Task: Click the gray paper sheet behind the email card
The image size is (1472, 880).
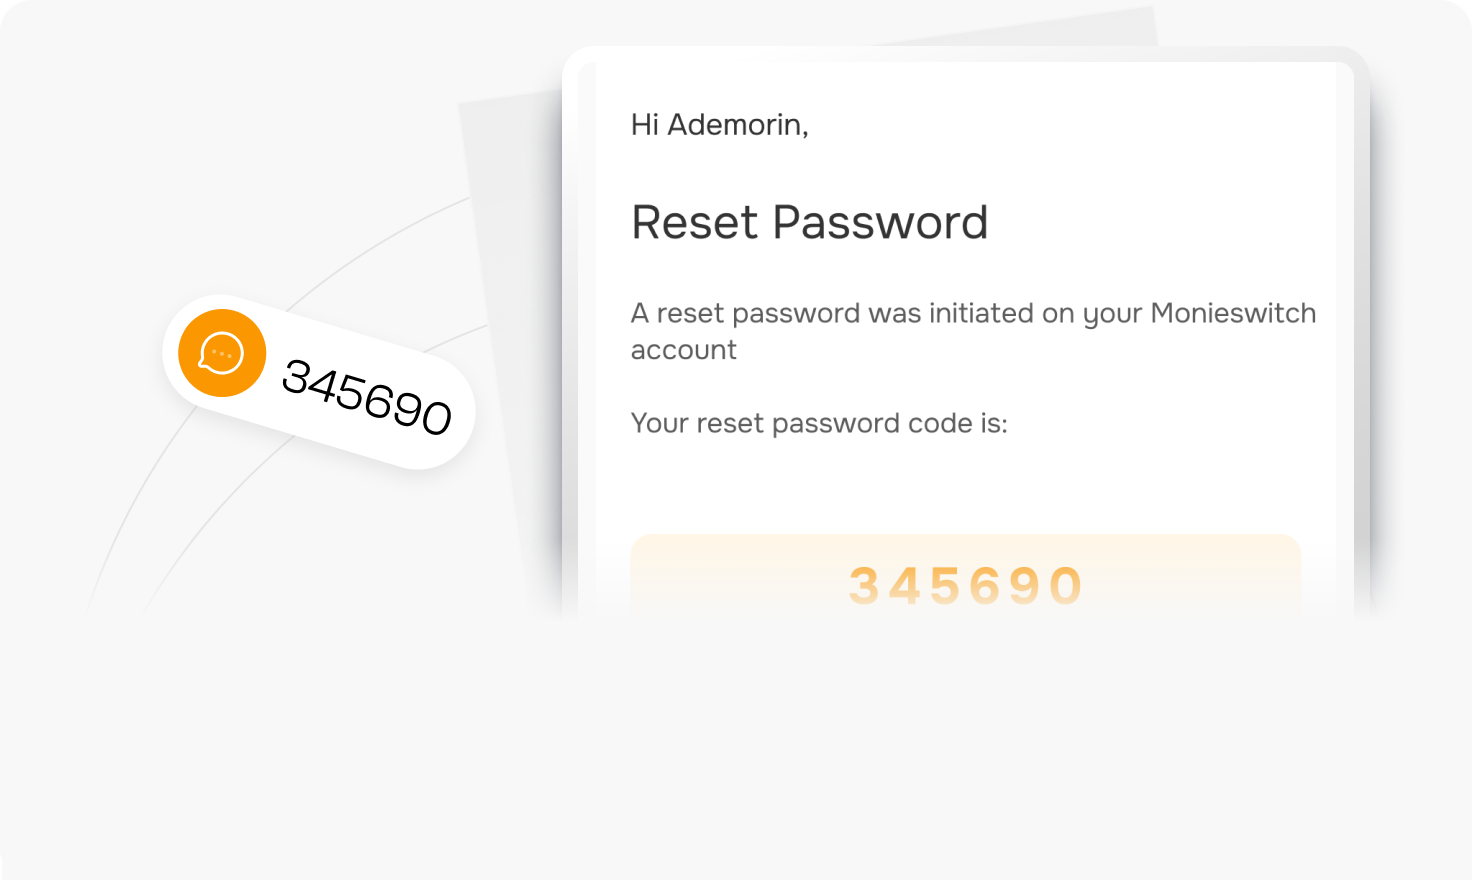Action: coord(510,300)
